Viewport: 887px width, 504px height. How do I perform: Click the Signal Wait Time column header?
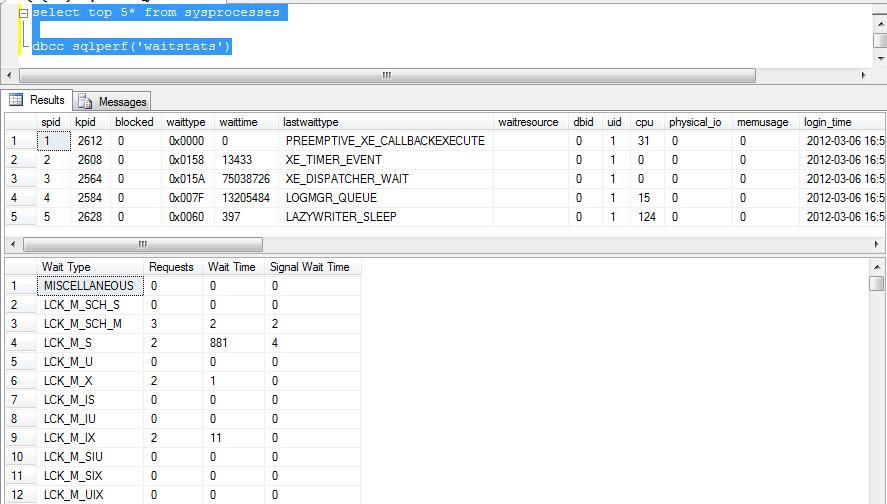coord(309,267)
